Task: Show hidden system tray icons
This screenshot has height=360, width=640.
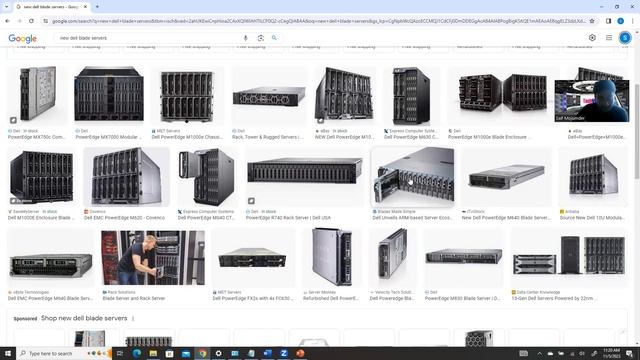Action: [x=539, y=353]
